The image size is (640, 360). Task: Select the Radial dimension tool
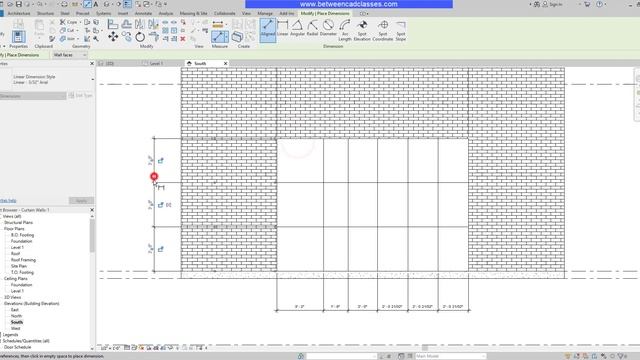(x=312, y=29)
